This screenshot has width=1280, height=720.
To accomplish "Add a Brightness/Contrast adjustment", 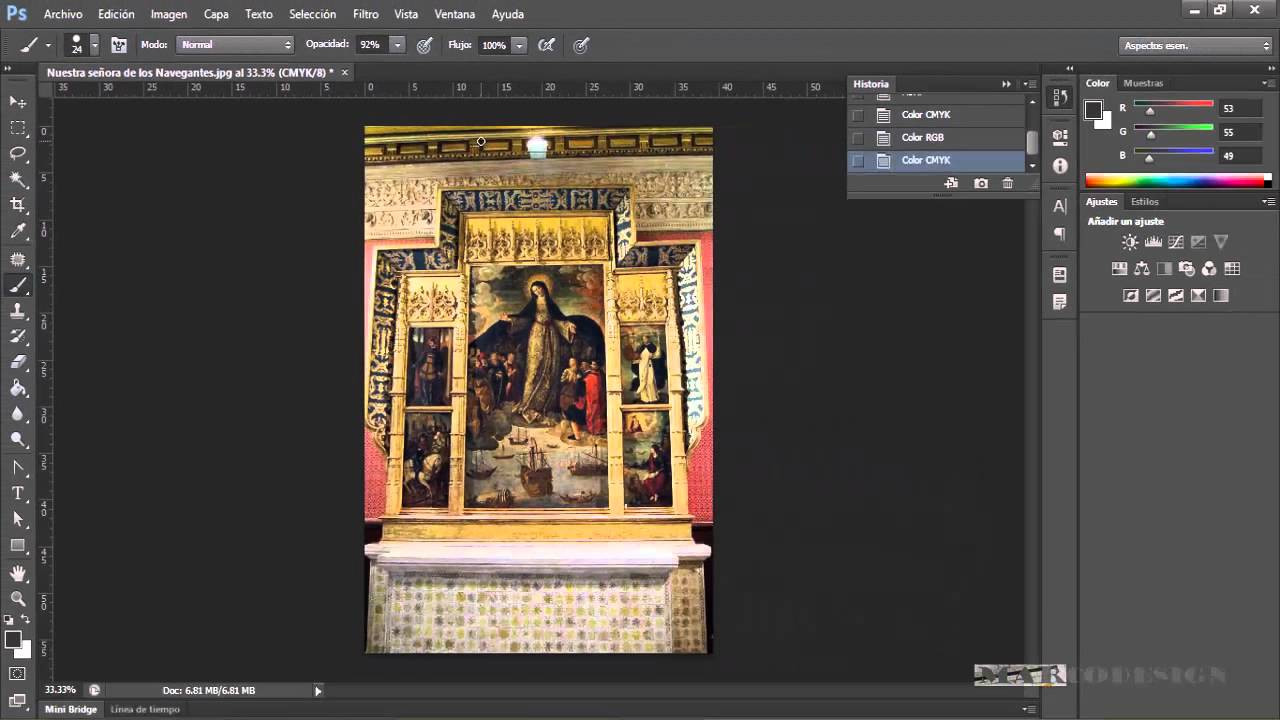I will coord(1130,242).
